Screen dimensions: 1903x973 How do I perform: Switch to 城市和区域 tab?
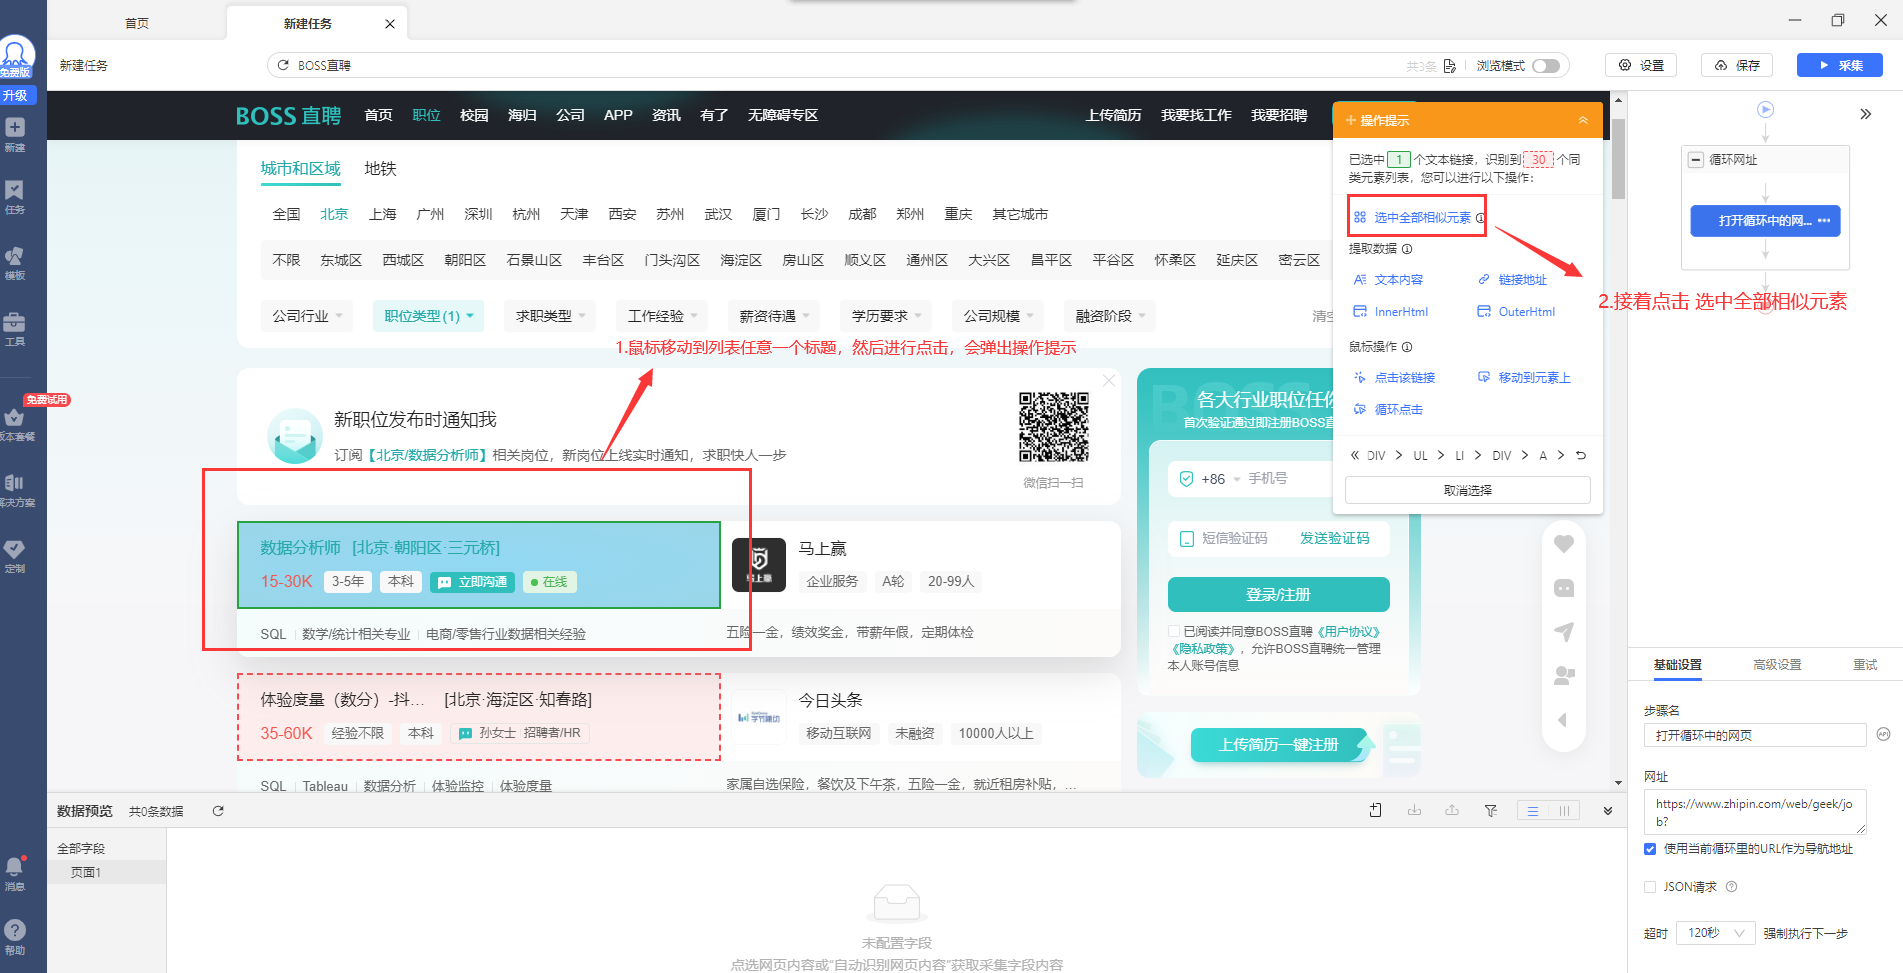(x=301, y=169)
